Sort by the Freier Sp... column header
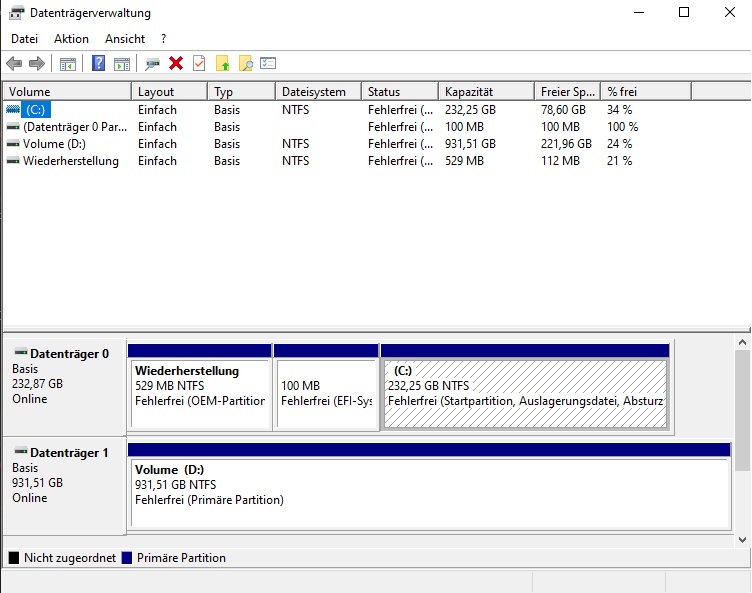The height and width of the screenshot is (593, 752). [568, 92]
